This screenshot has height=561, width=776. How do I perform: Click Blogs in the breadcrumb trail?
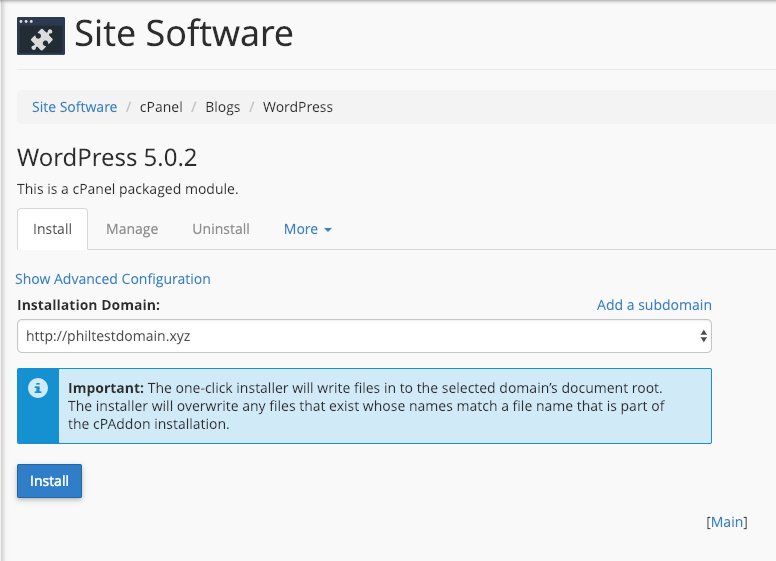coord(222,107)
